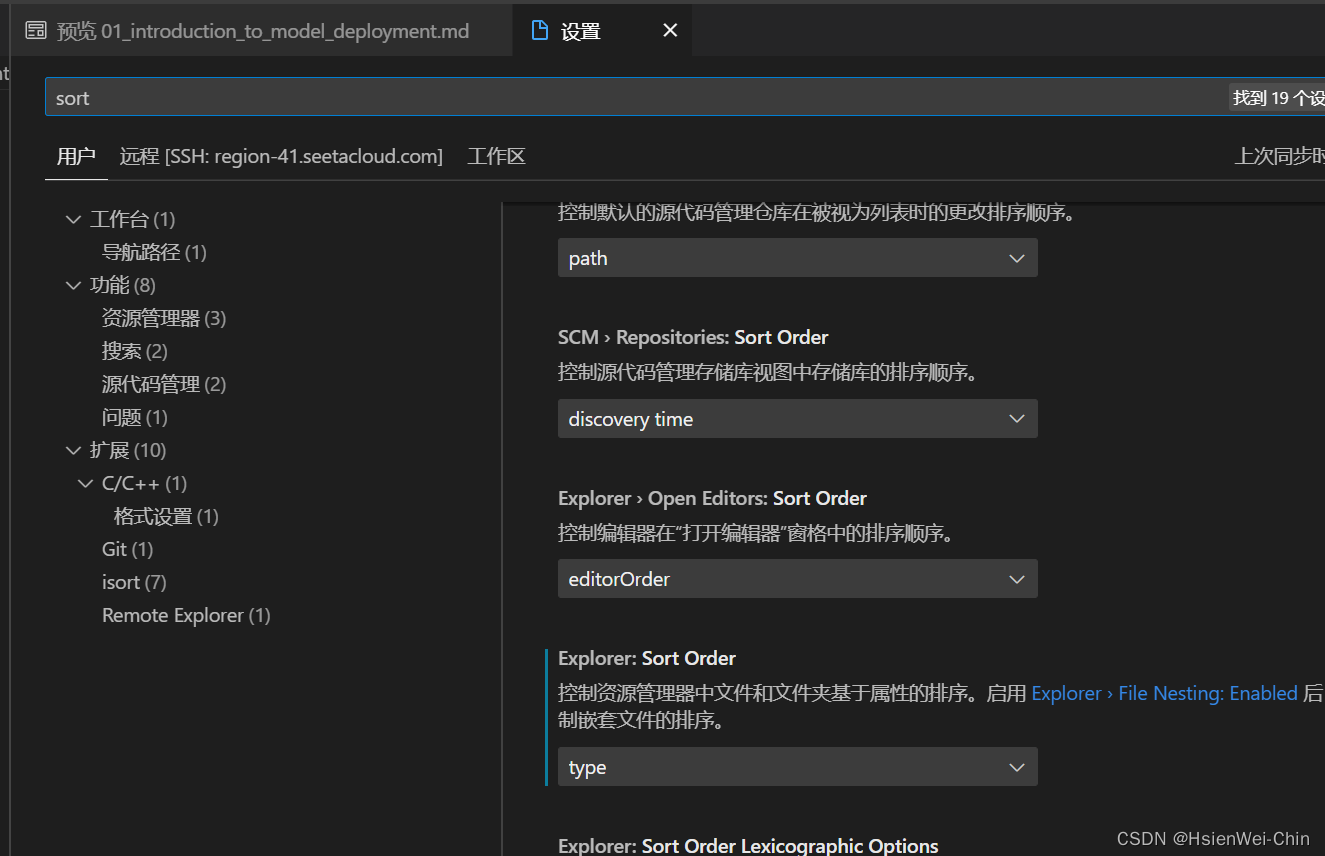1325x856 pixels.
Task: Switch to the 工作区 settings scope
Action: [x=496, y=155]
